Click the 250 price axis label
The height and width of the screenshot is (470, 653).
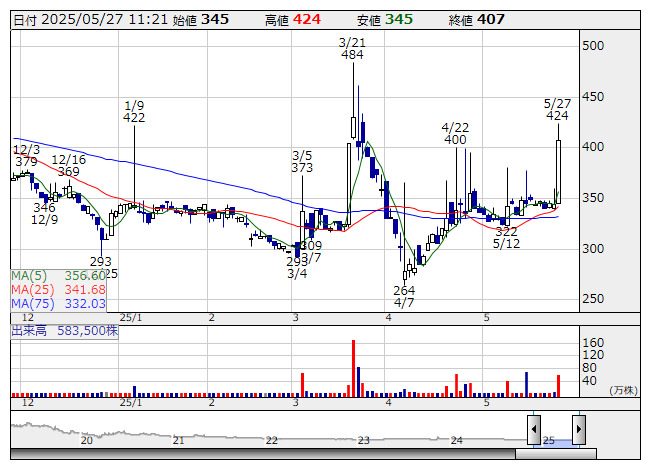click(x=593, y=299)
